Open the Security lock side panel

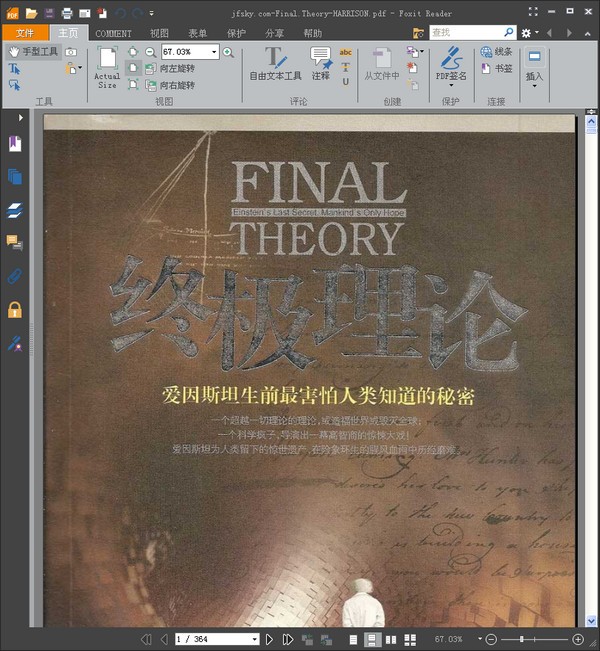15,310
